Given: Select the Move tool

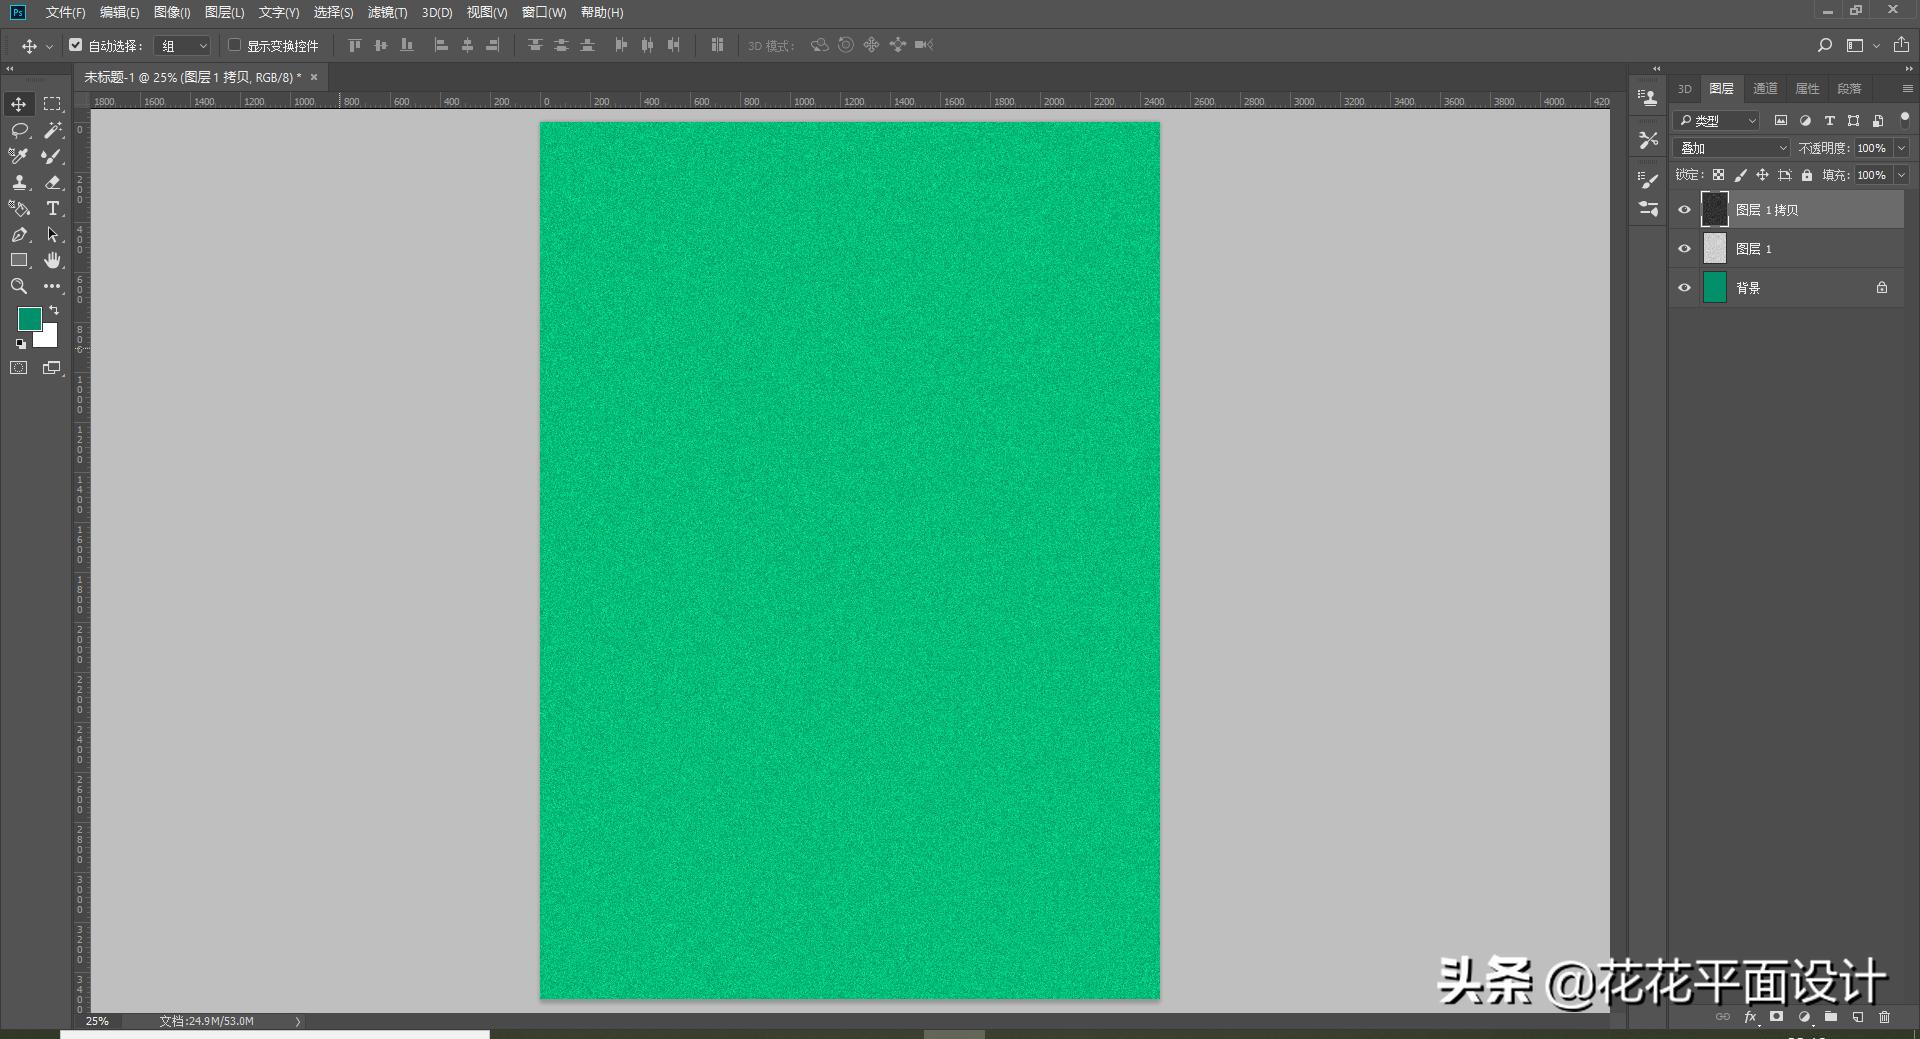Looking at the screenshot, I should coord(18,103).
